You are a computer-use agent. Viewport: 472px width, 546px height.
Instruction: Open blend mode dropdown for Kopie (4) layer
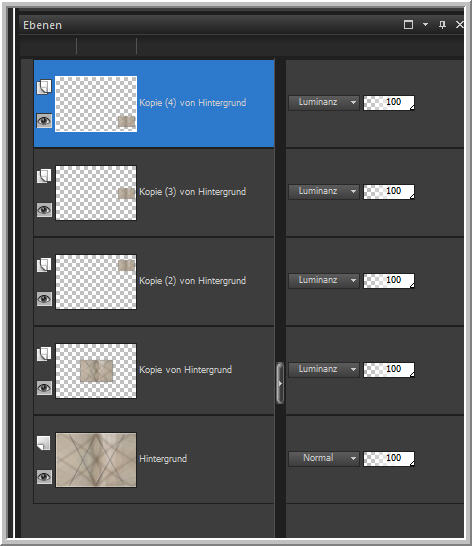(324, 103)
